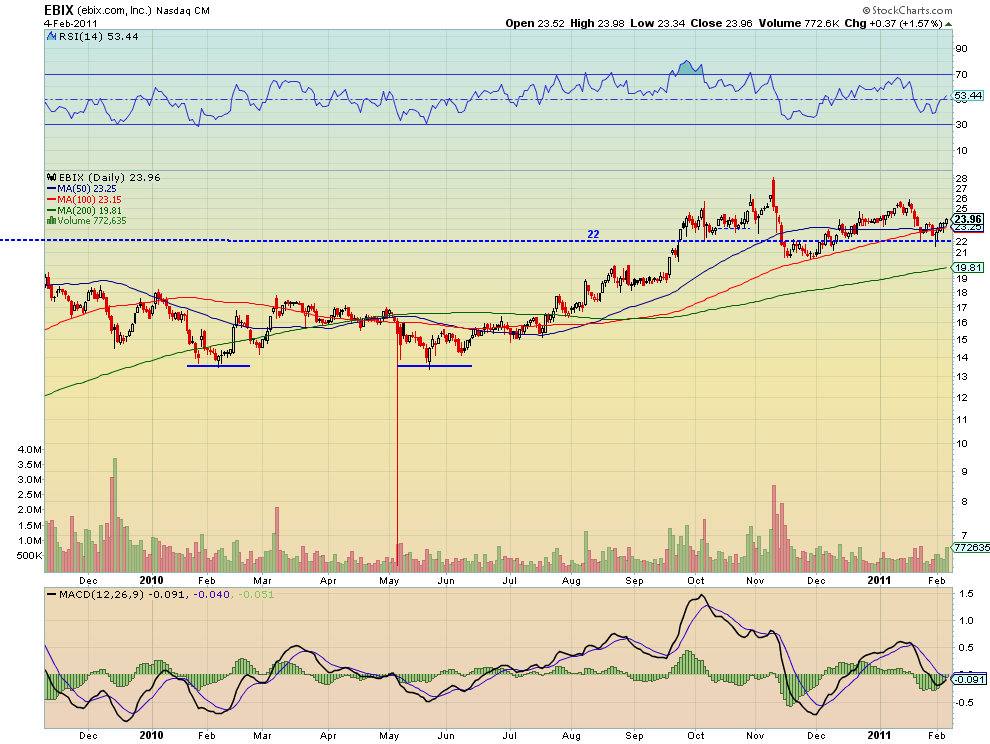The image size is (990, 744).
Task: Click the 19.81 MA(200) tag on right axis
Action: (969, 268)
